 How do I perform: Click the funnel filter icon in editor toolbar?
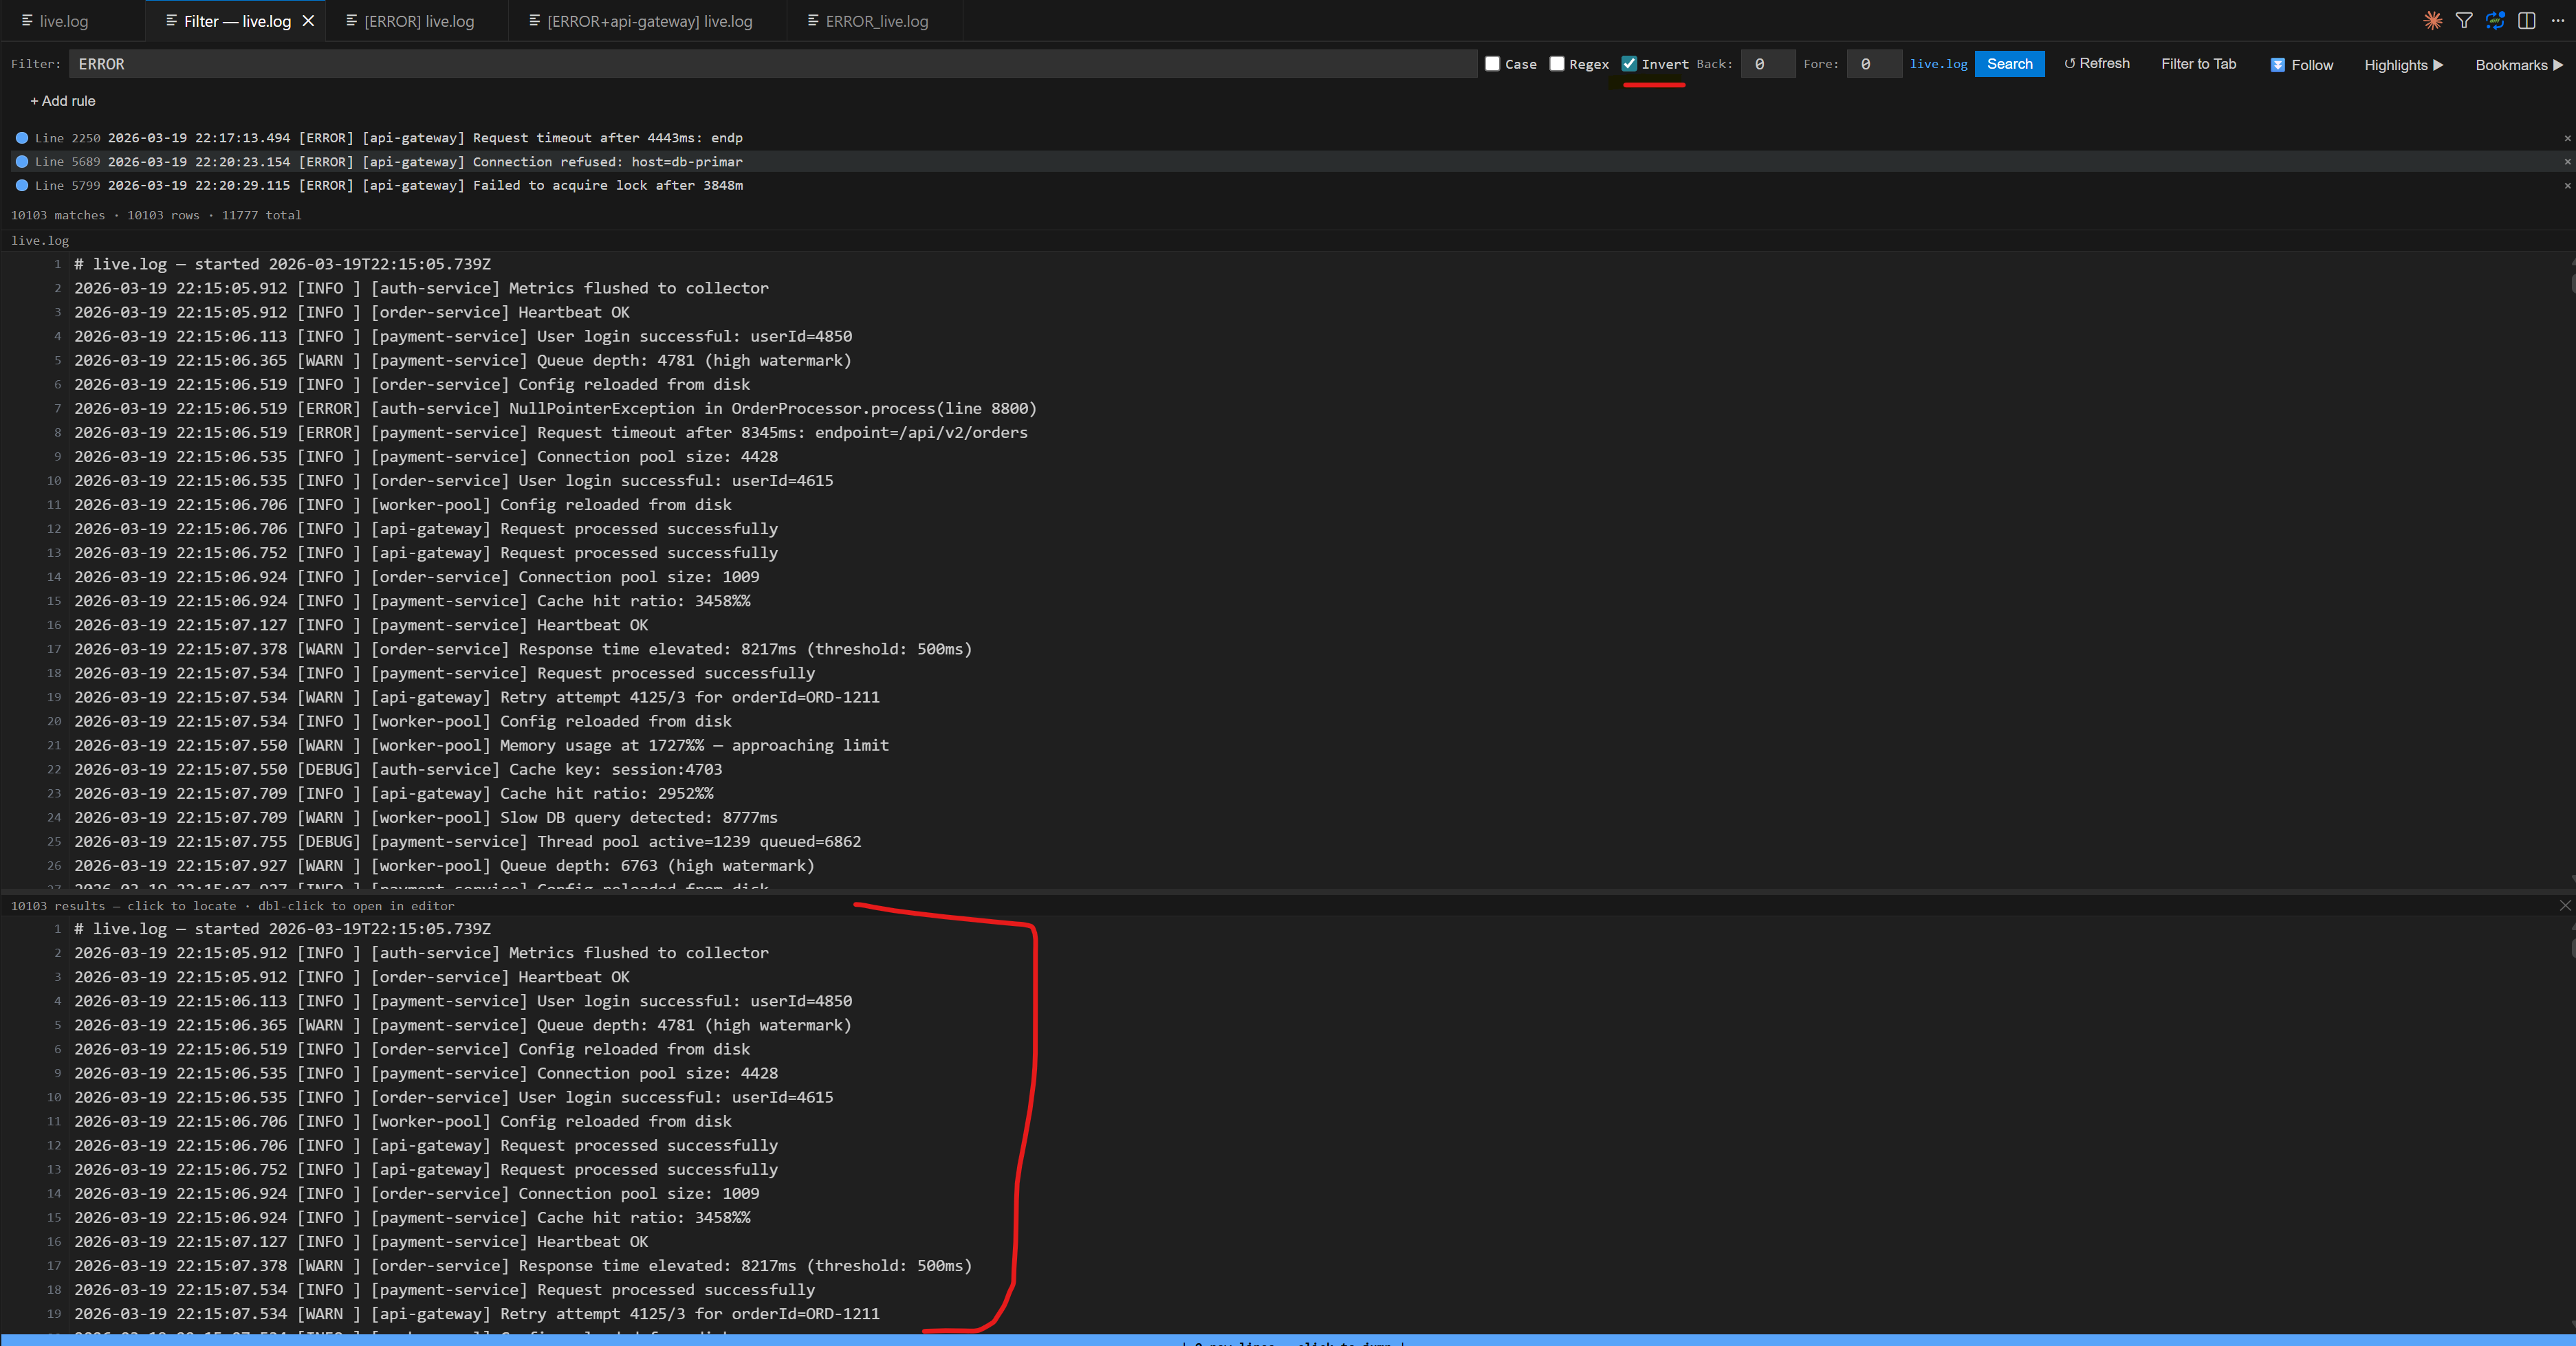pos(2464,21)
